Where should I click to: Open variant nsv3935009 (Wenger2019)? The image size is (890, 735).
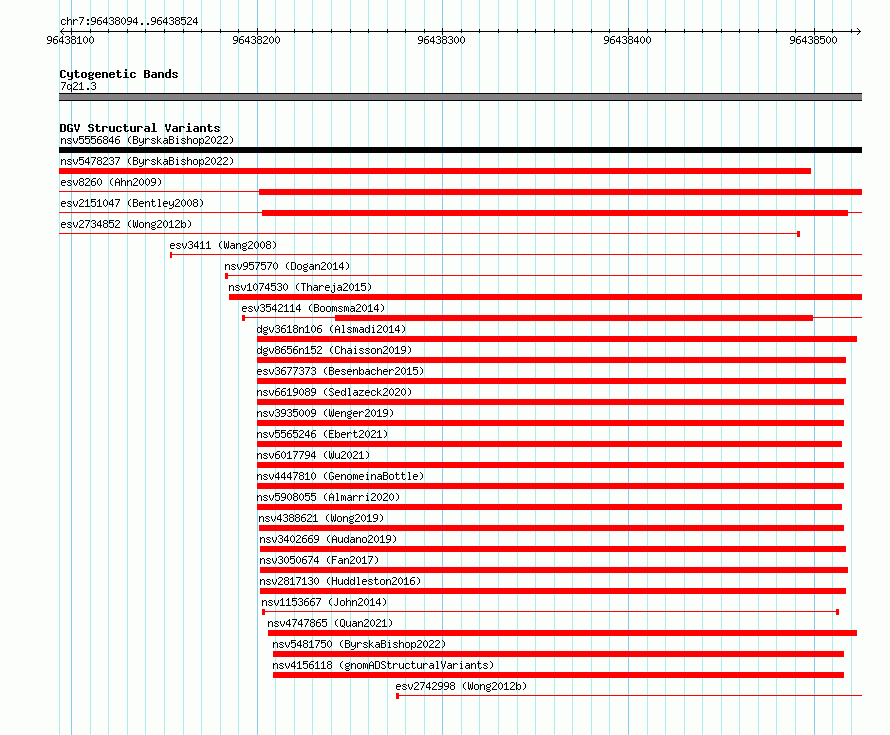click(325, 413)
